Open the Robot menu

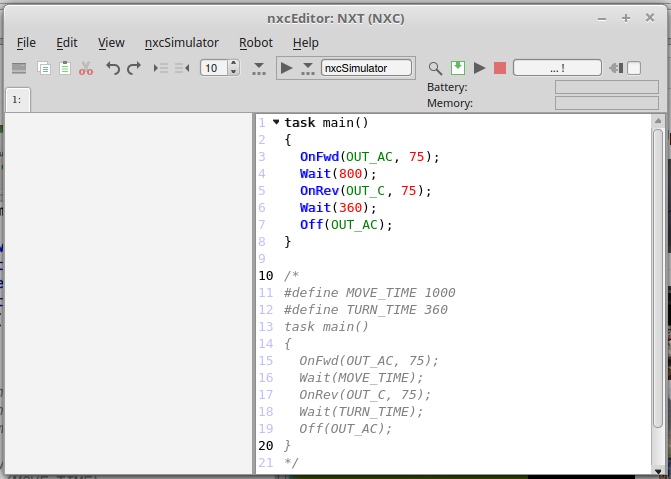point(255,43)
